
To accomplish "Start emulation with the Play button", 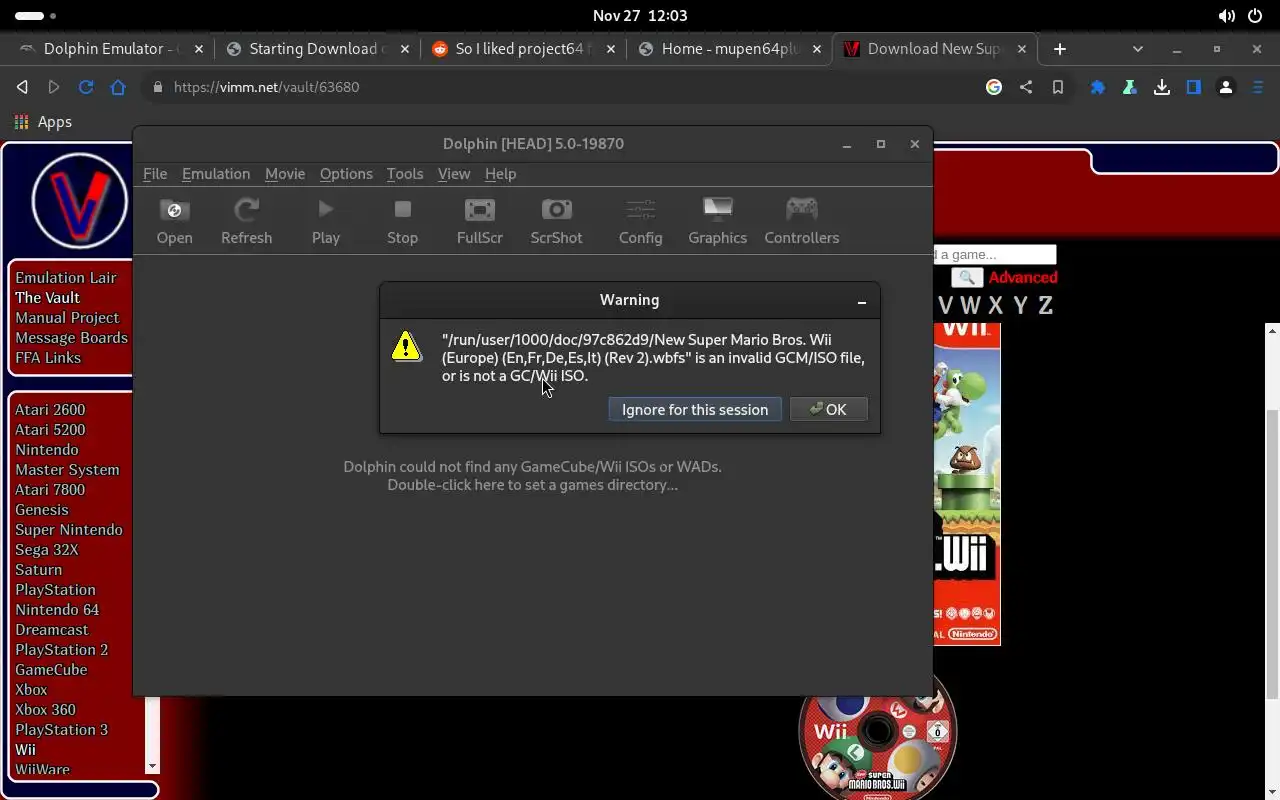I will point(326,221).
